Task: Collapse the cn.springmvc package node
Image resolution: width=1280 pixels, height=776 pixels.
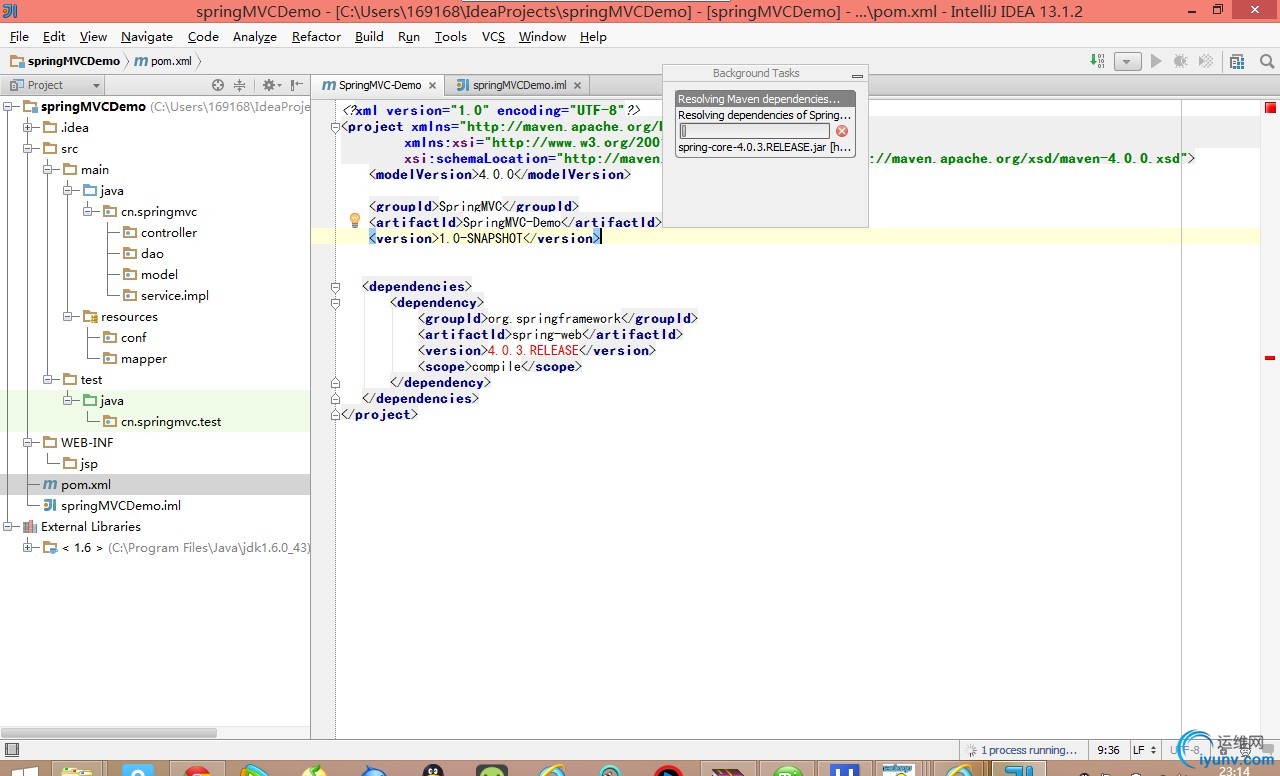Action: pyautogui.click(x=88, y=211)
